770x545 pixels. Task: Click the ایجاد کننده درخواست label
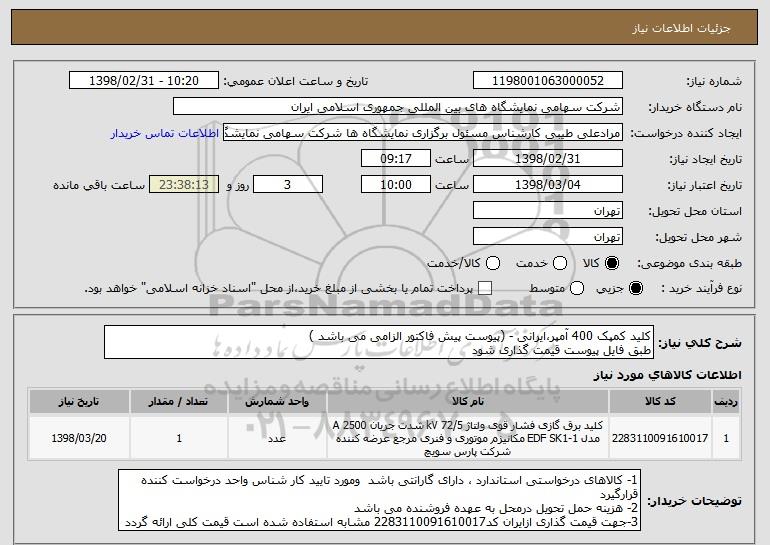tap(686, 133)
